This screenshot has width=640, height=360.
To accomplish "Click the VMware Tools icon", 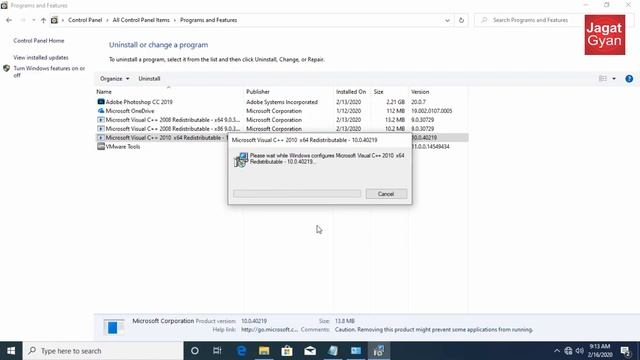I will tap(101, 147).
